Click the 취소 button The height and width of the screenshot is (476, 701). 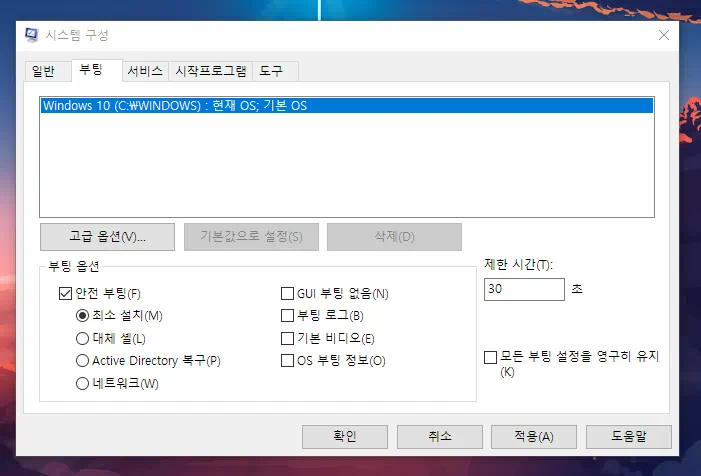439,437
